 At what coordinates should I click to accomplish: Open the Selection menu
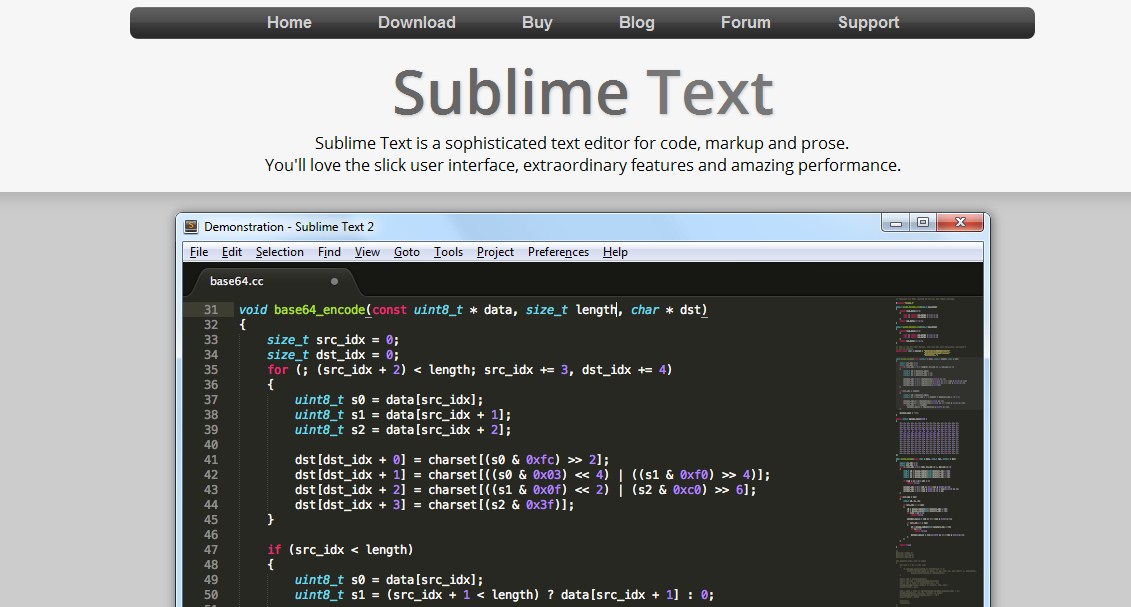pos(279,252)
